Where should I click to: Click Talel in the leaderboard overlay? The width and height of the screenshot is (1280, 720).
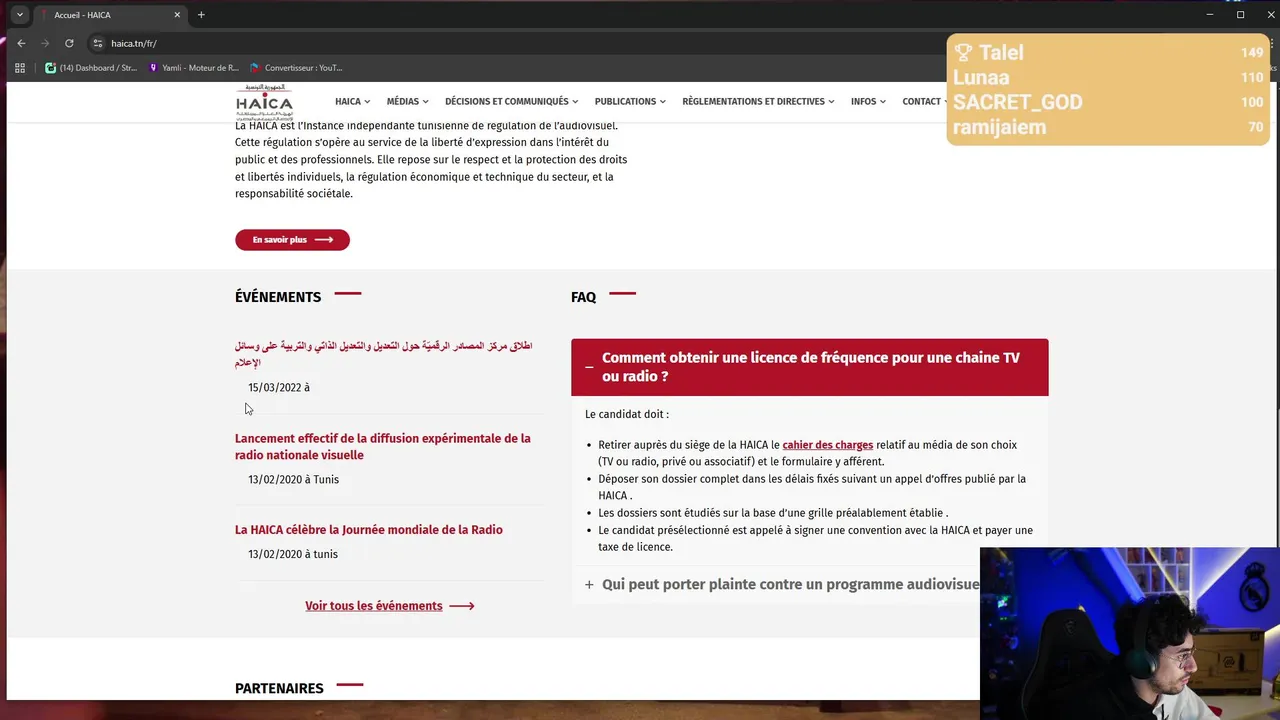coord(1001,53)
